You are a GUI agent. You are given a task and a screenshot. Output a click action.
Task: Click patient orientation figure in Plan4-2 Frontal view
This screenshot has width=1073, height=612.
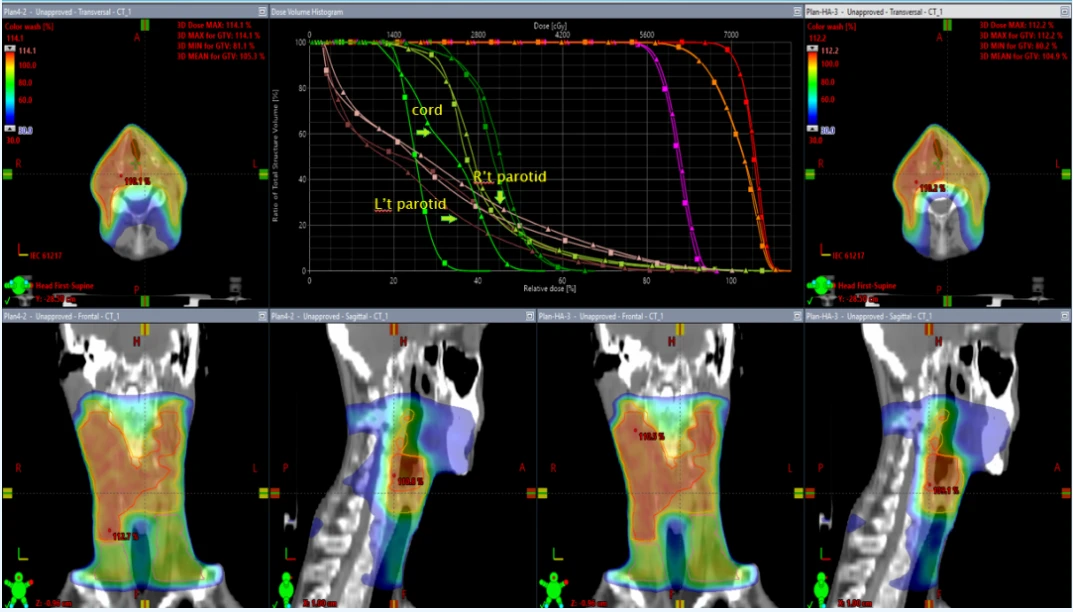pyautogui.click(x=17, y=586)
